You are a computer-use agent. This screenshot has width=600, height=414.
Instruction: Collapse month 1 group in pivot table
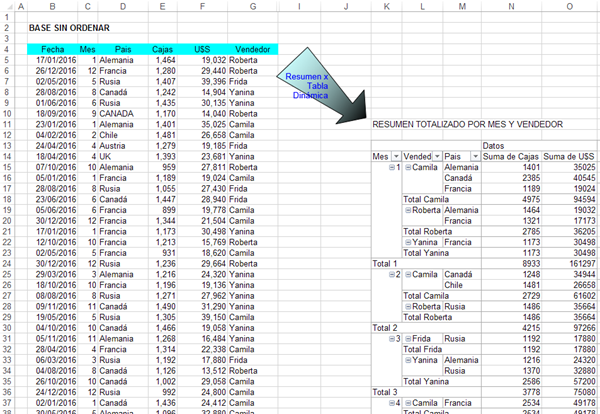point(392,167)
